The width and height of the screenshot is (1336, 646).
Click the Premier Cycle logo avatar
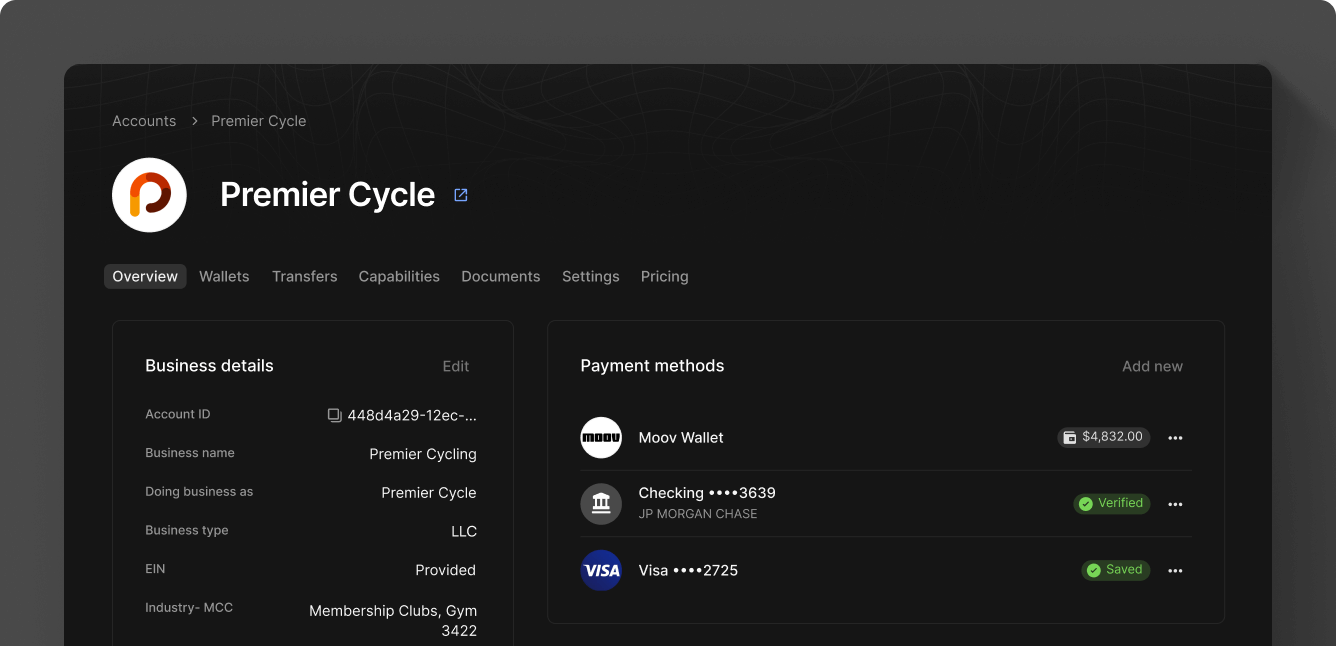tap(149, 195)
